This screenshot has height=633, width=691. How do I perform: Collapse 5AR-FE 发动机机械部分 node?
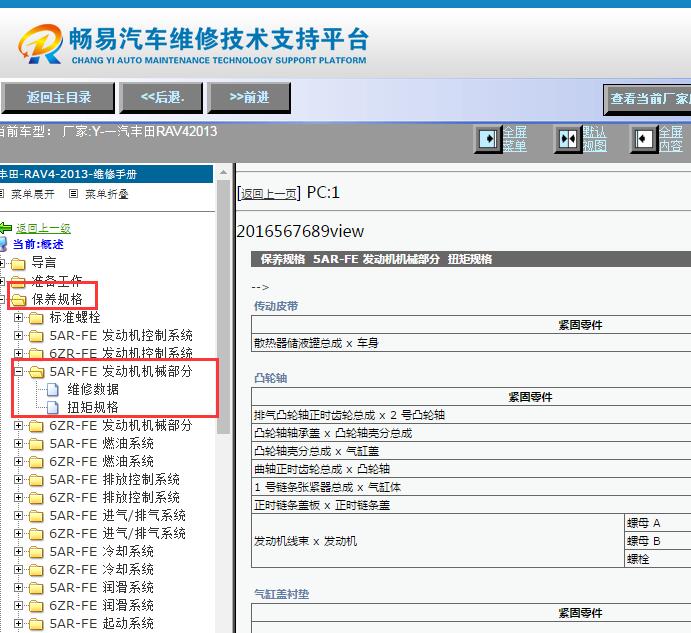tap(18, 372)
